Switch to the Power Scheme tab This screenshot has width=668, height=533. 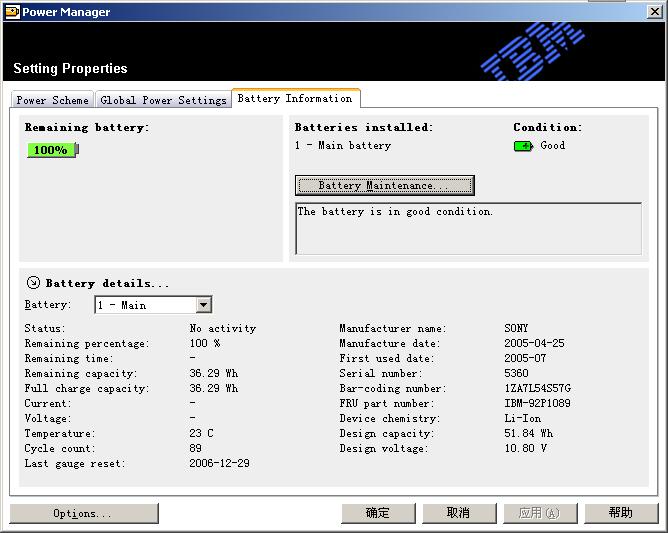tap(52, 100)
